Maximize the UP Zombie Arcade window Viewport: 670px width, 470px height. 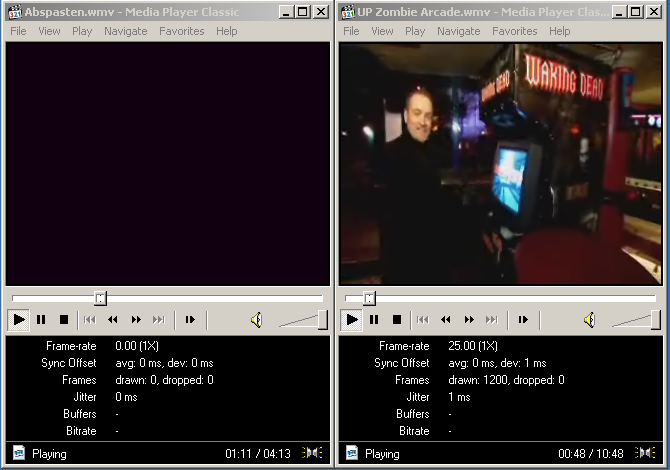[x=635, y=12]
